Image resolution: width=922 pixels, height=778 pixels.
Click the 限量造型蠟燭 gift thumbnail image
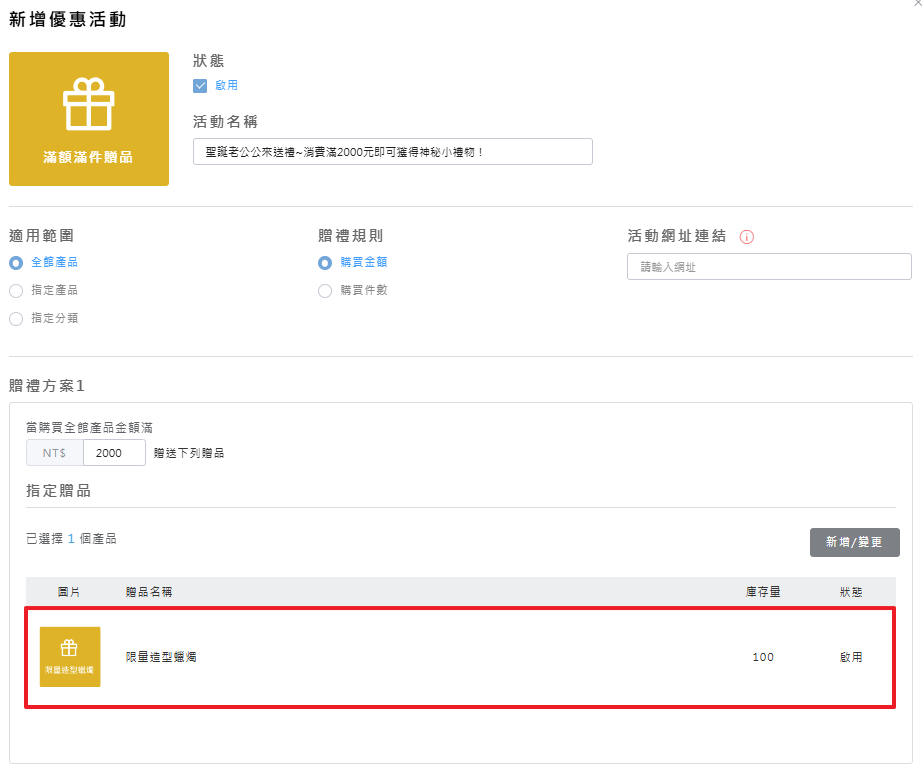70,657
